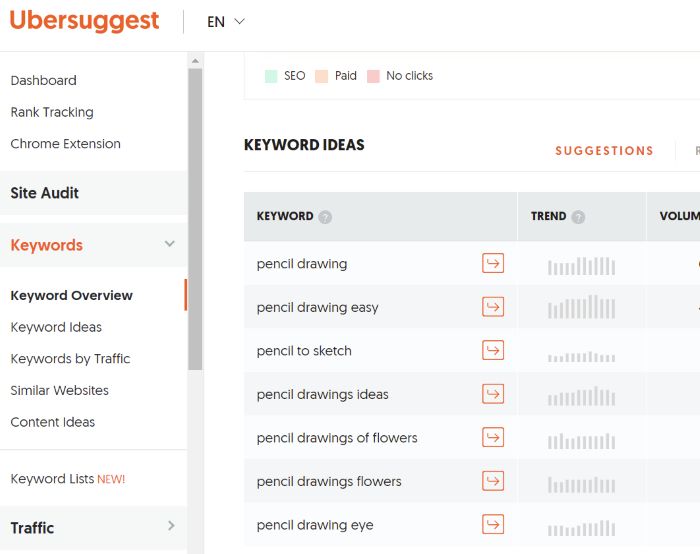Click trend chart for 'pencil drawing easy'
The height and width of the screenshot is (554, 700).
pos(581,307)
